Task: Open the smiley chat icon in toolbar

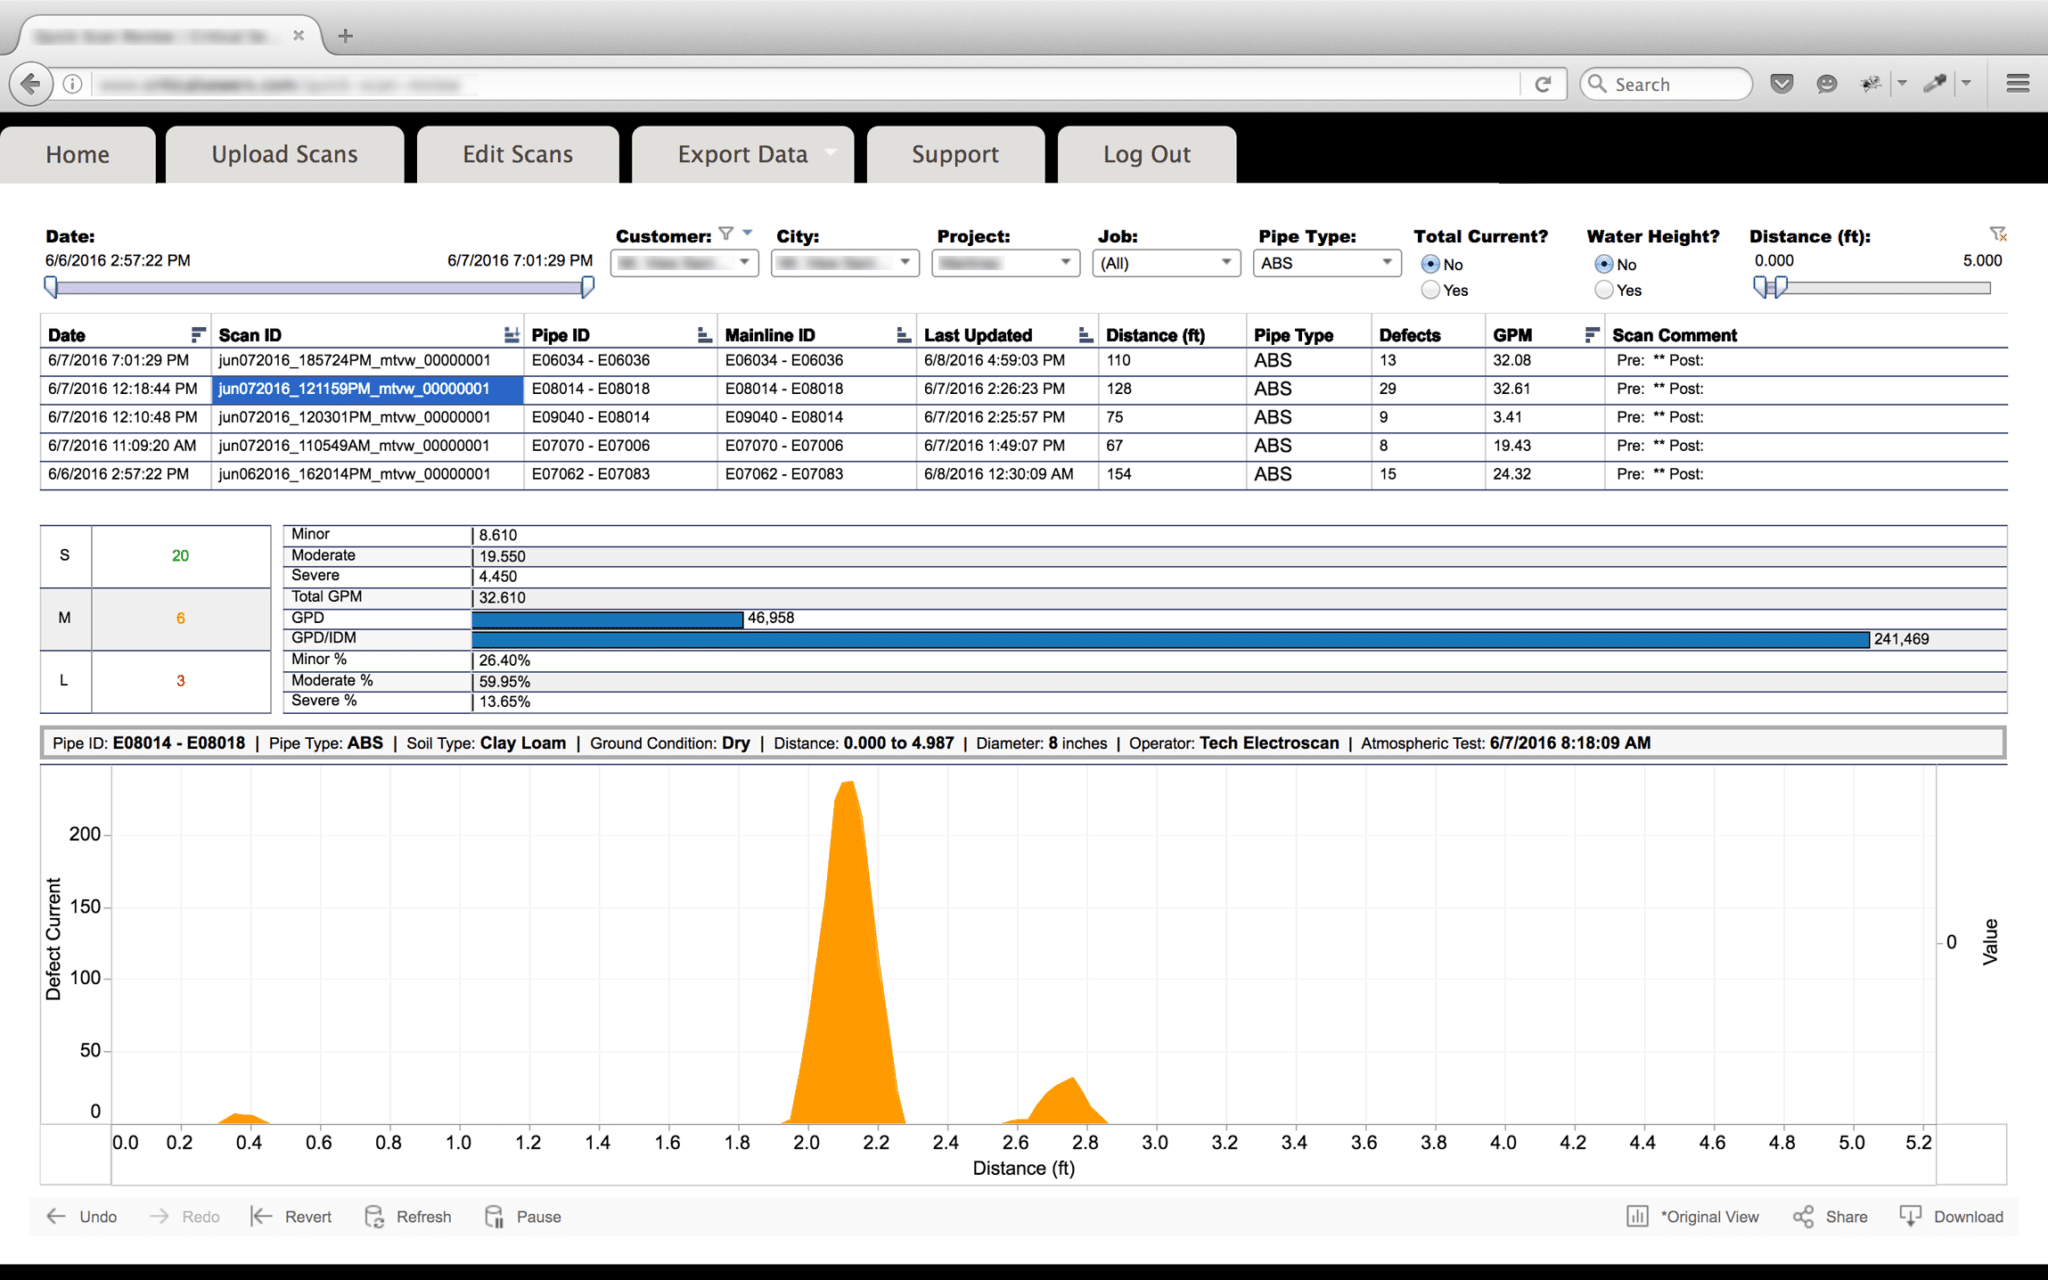Action: 1826,84
